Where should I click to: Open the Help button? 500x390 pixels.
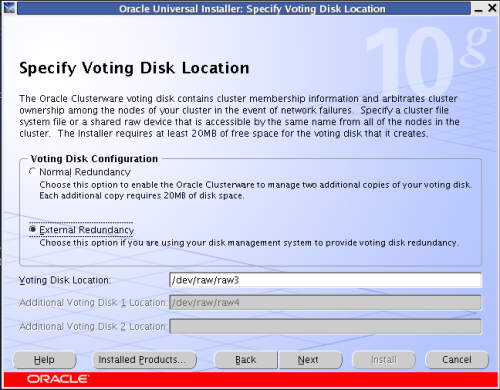(x=44, y=360)
